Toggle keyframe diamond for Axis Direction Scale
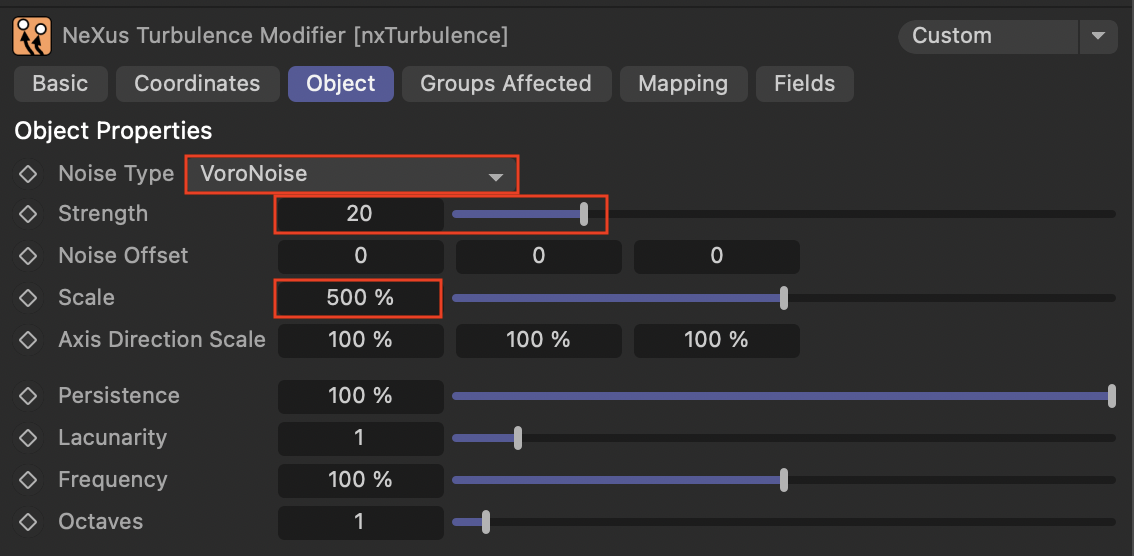Viewport: 1134px width, 556px height. point(28,340)
